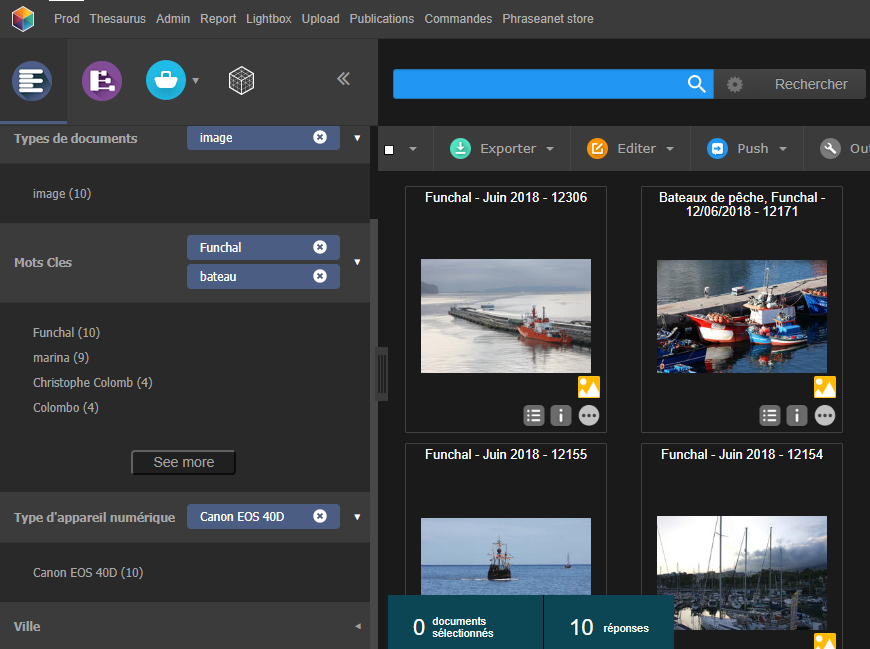870x649 pixels.
Task: Remove the 'bateau' keyword filter
Action: tap(320, 276)
